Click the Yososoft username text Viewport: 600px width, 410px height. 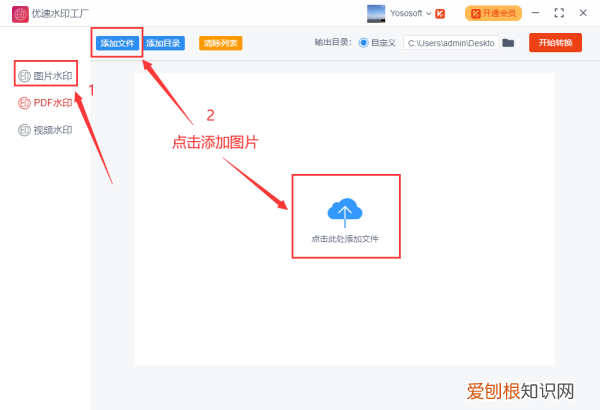pos(406,13)
